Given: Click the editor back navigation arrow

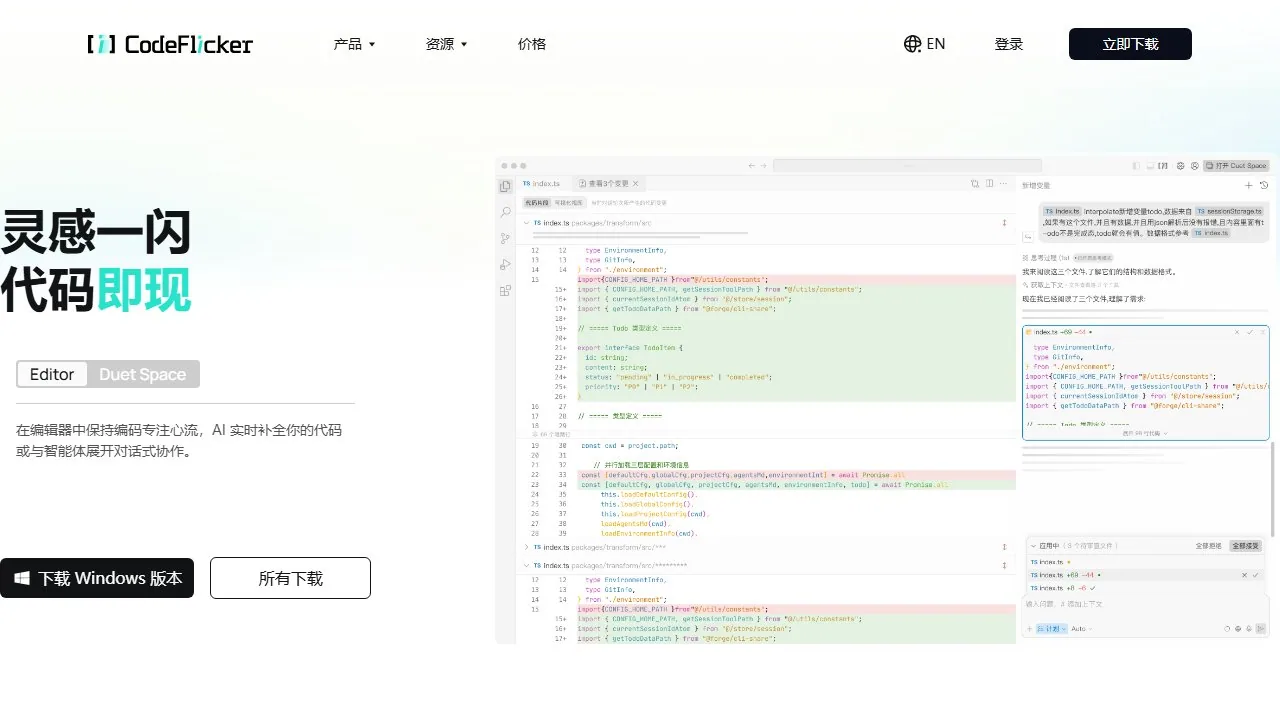Looking at the screenshot, I should (x=752, y=165).
